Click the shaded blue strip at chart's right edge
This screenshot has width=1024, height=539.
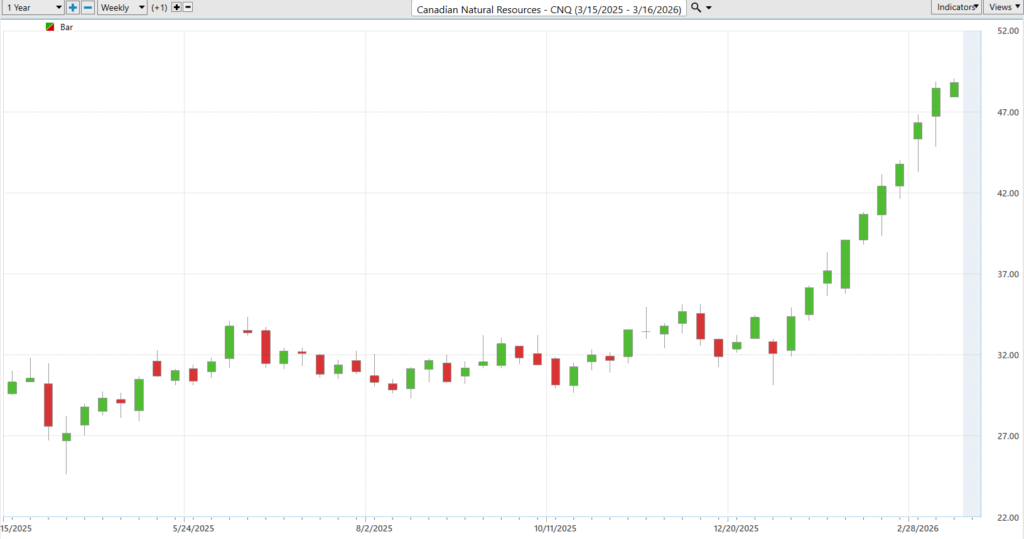(x=972, y=270)
